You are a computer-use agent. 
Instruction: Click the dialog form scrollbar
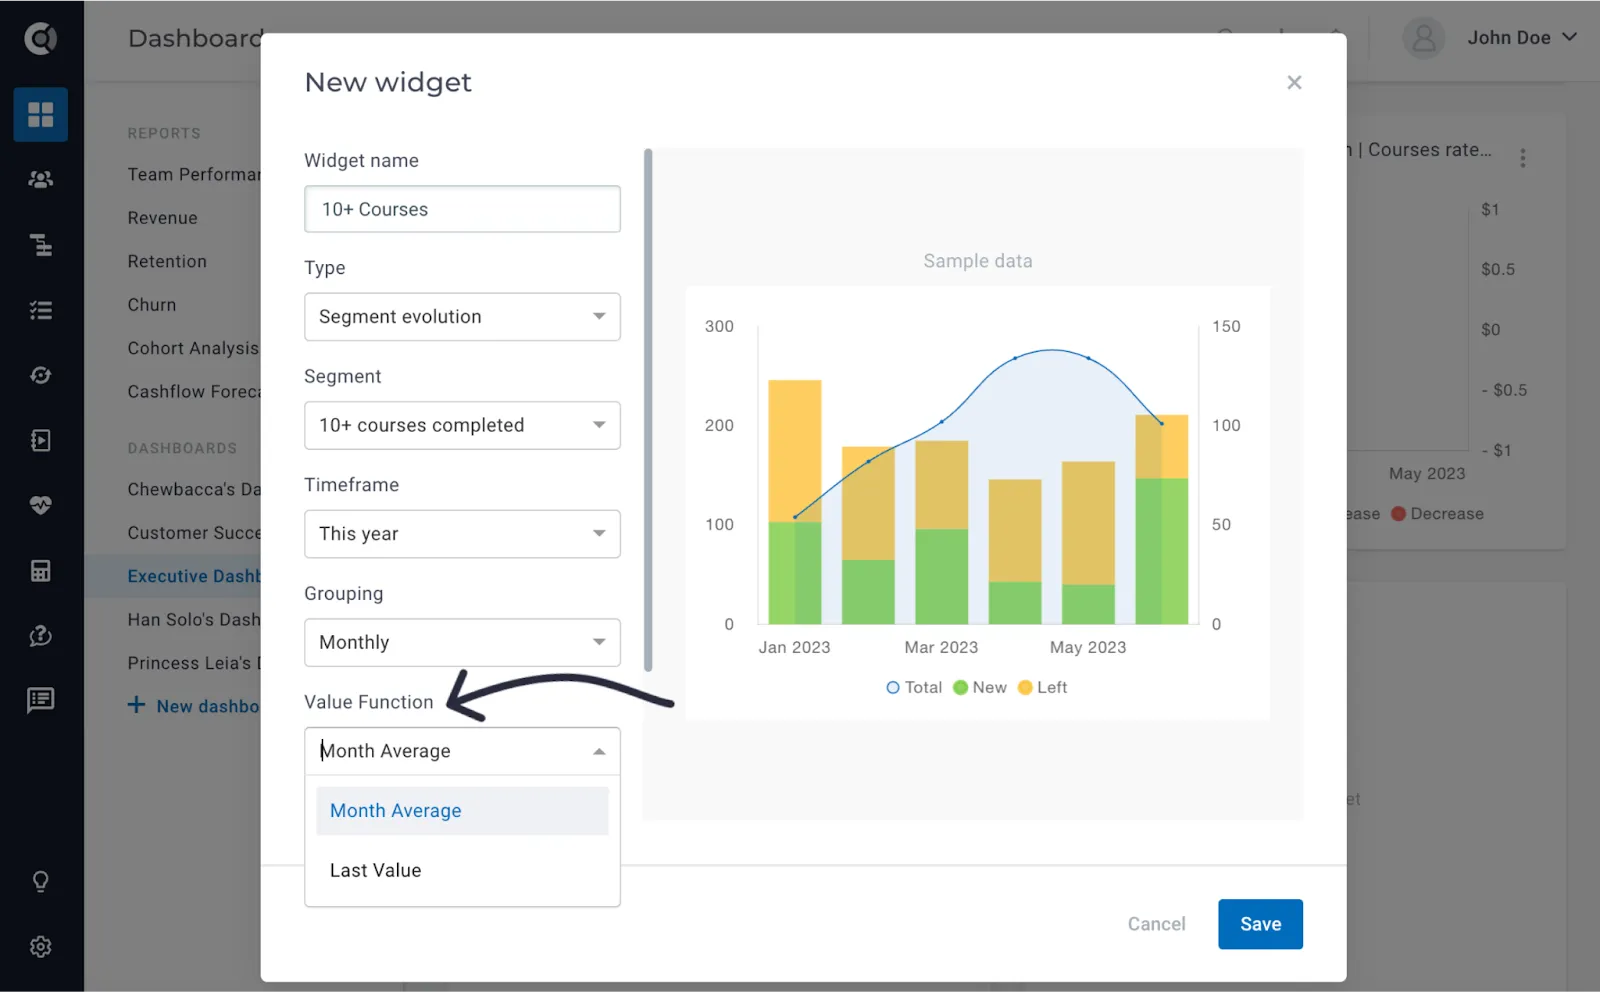(648, 410)
